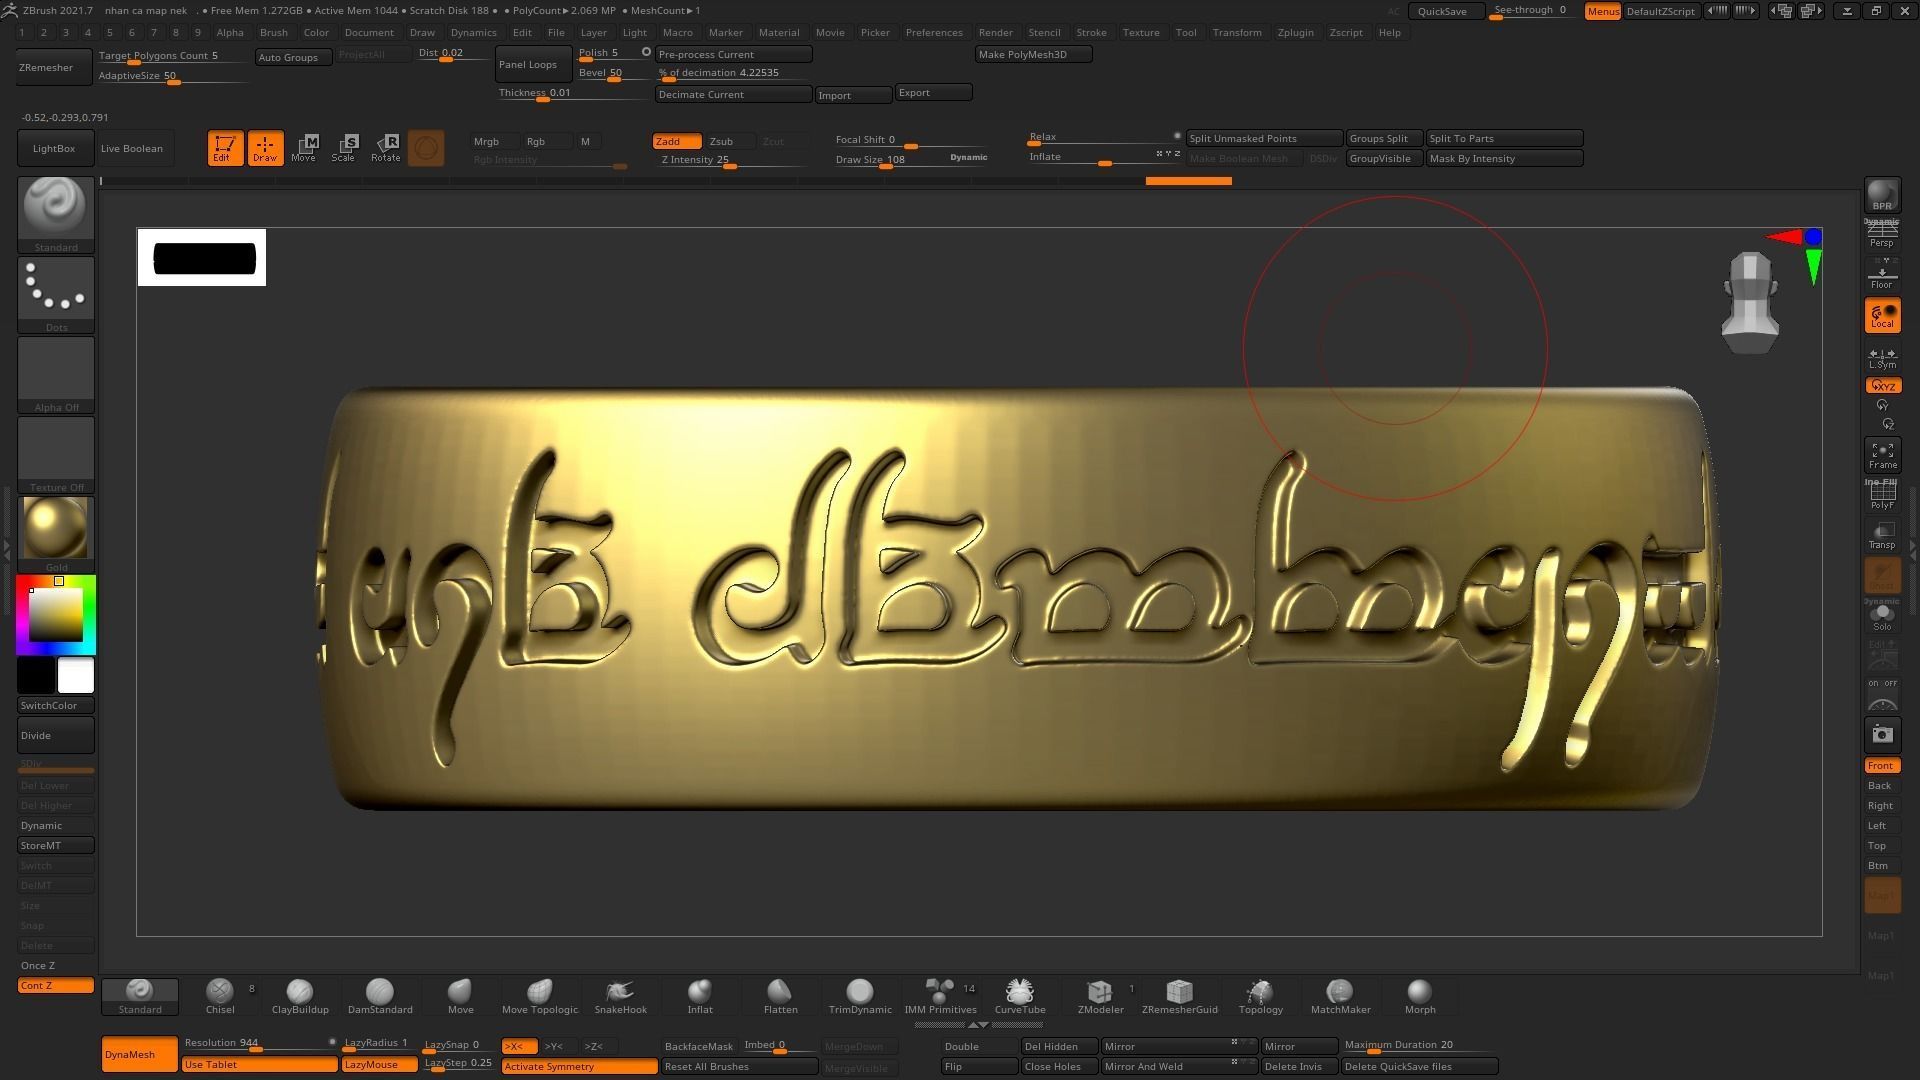Activate the Rotate transform tool

tap(386, 148)
